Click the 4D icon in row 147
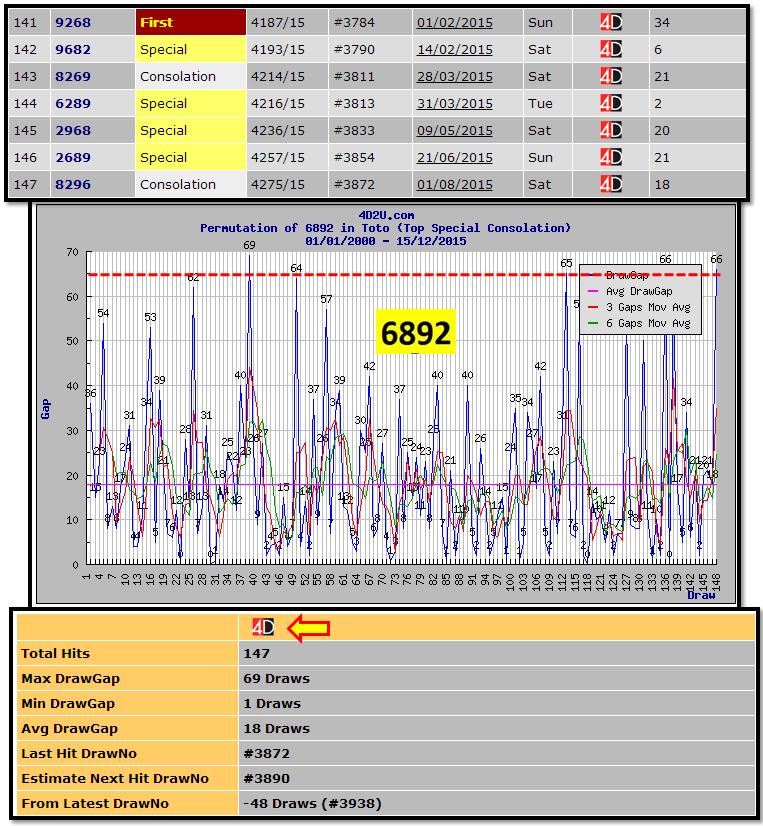 pos(610,184)
